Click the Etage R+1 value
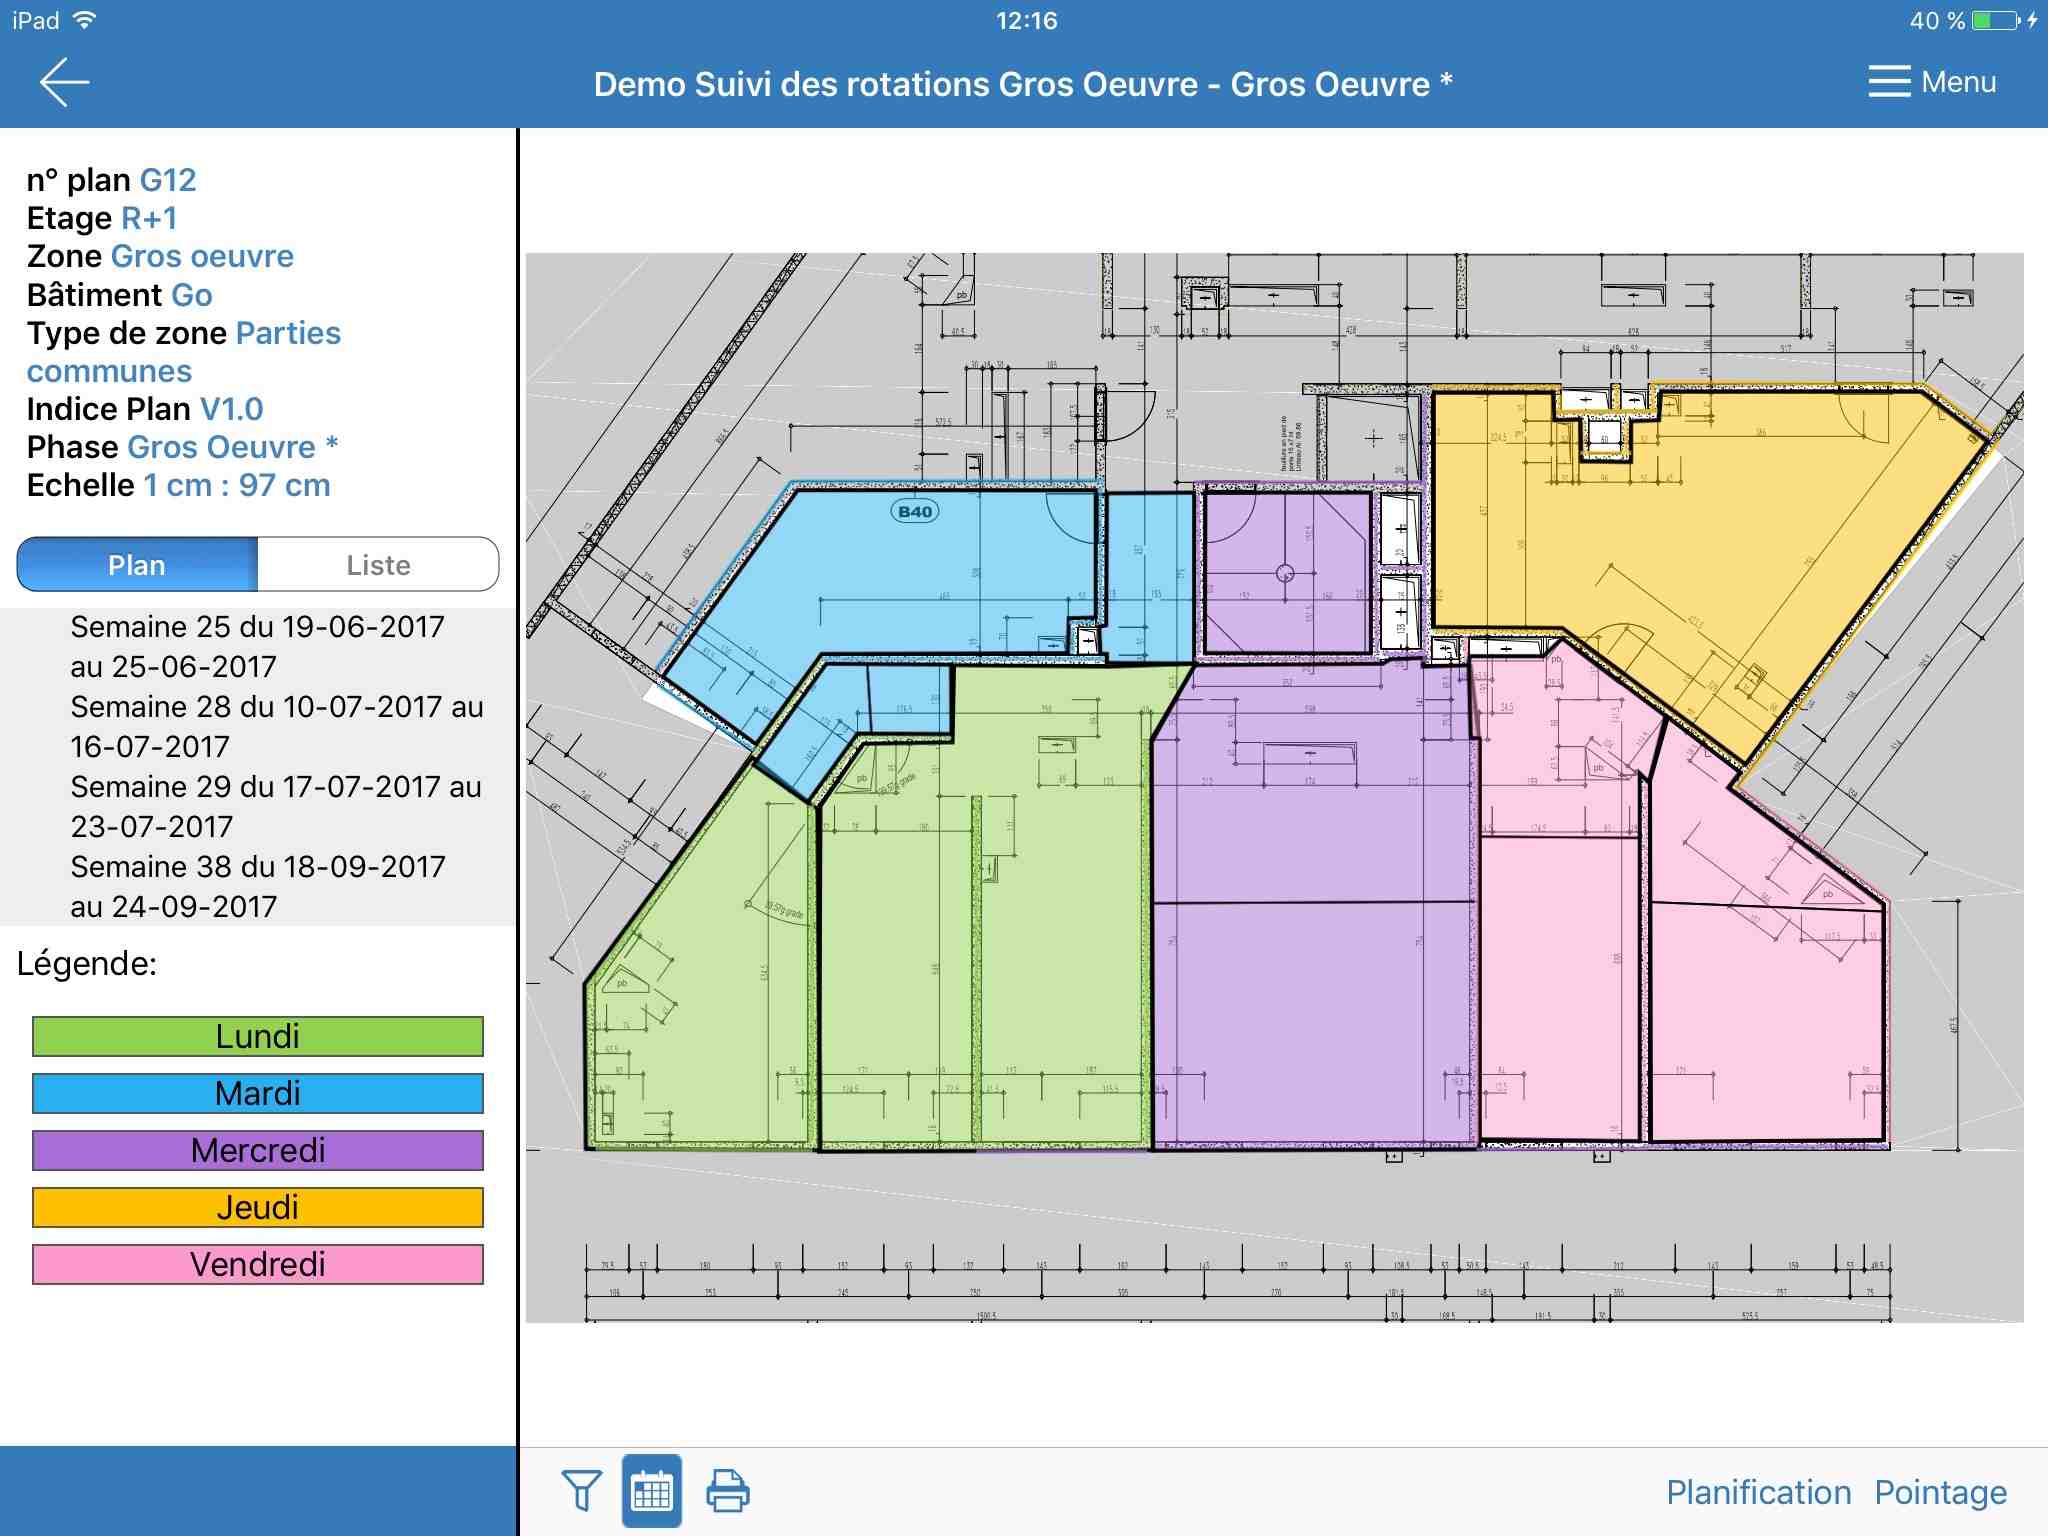 pyautogui.click(x=149, y=218)
